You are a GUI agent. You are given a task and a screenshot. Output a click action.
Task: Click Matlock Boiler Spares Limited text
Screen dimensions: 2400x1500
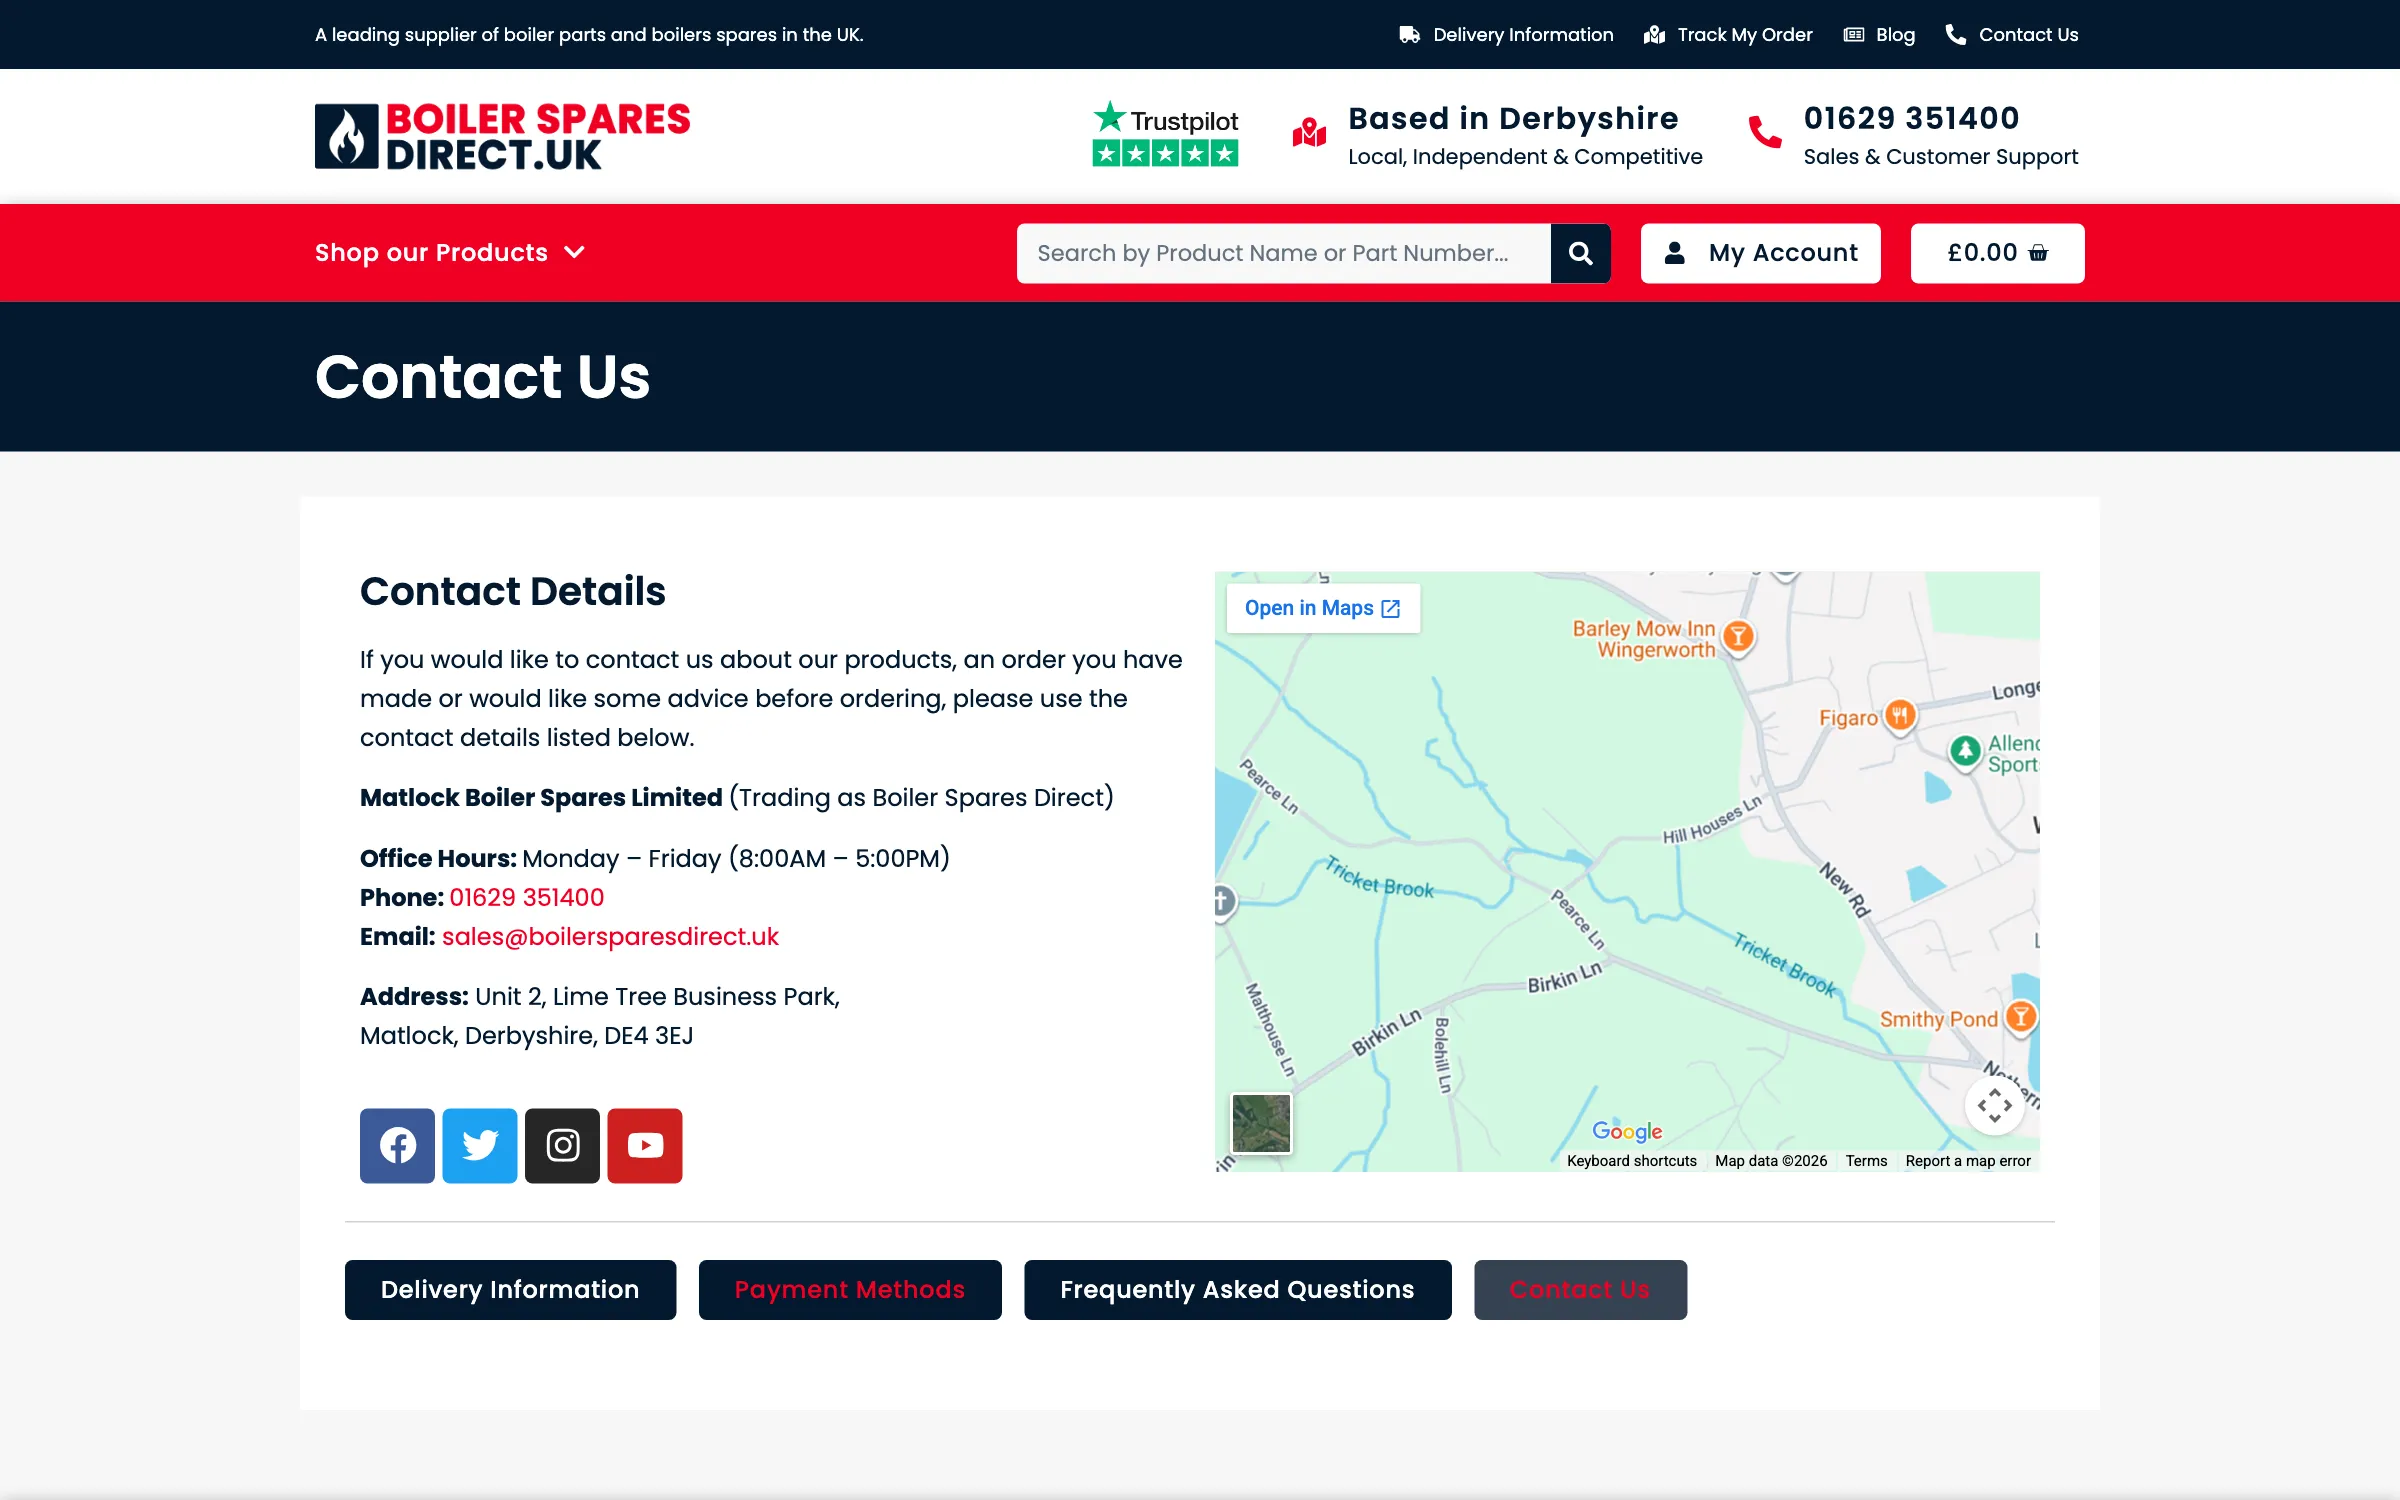tap(541, 797)
